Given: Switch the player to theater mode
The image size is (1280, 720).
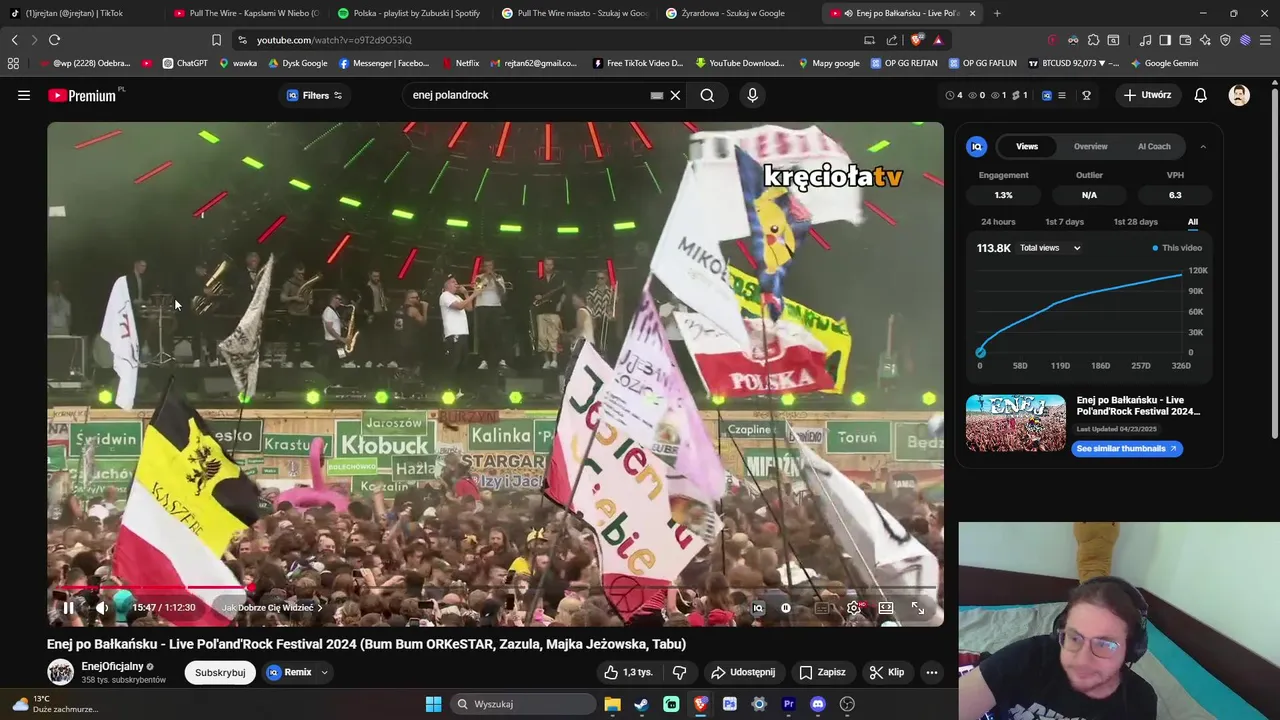Looking at the screenshot, I should click(x=886, y=607).
